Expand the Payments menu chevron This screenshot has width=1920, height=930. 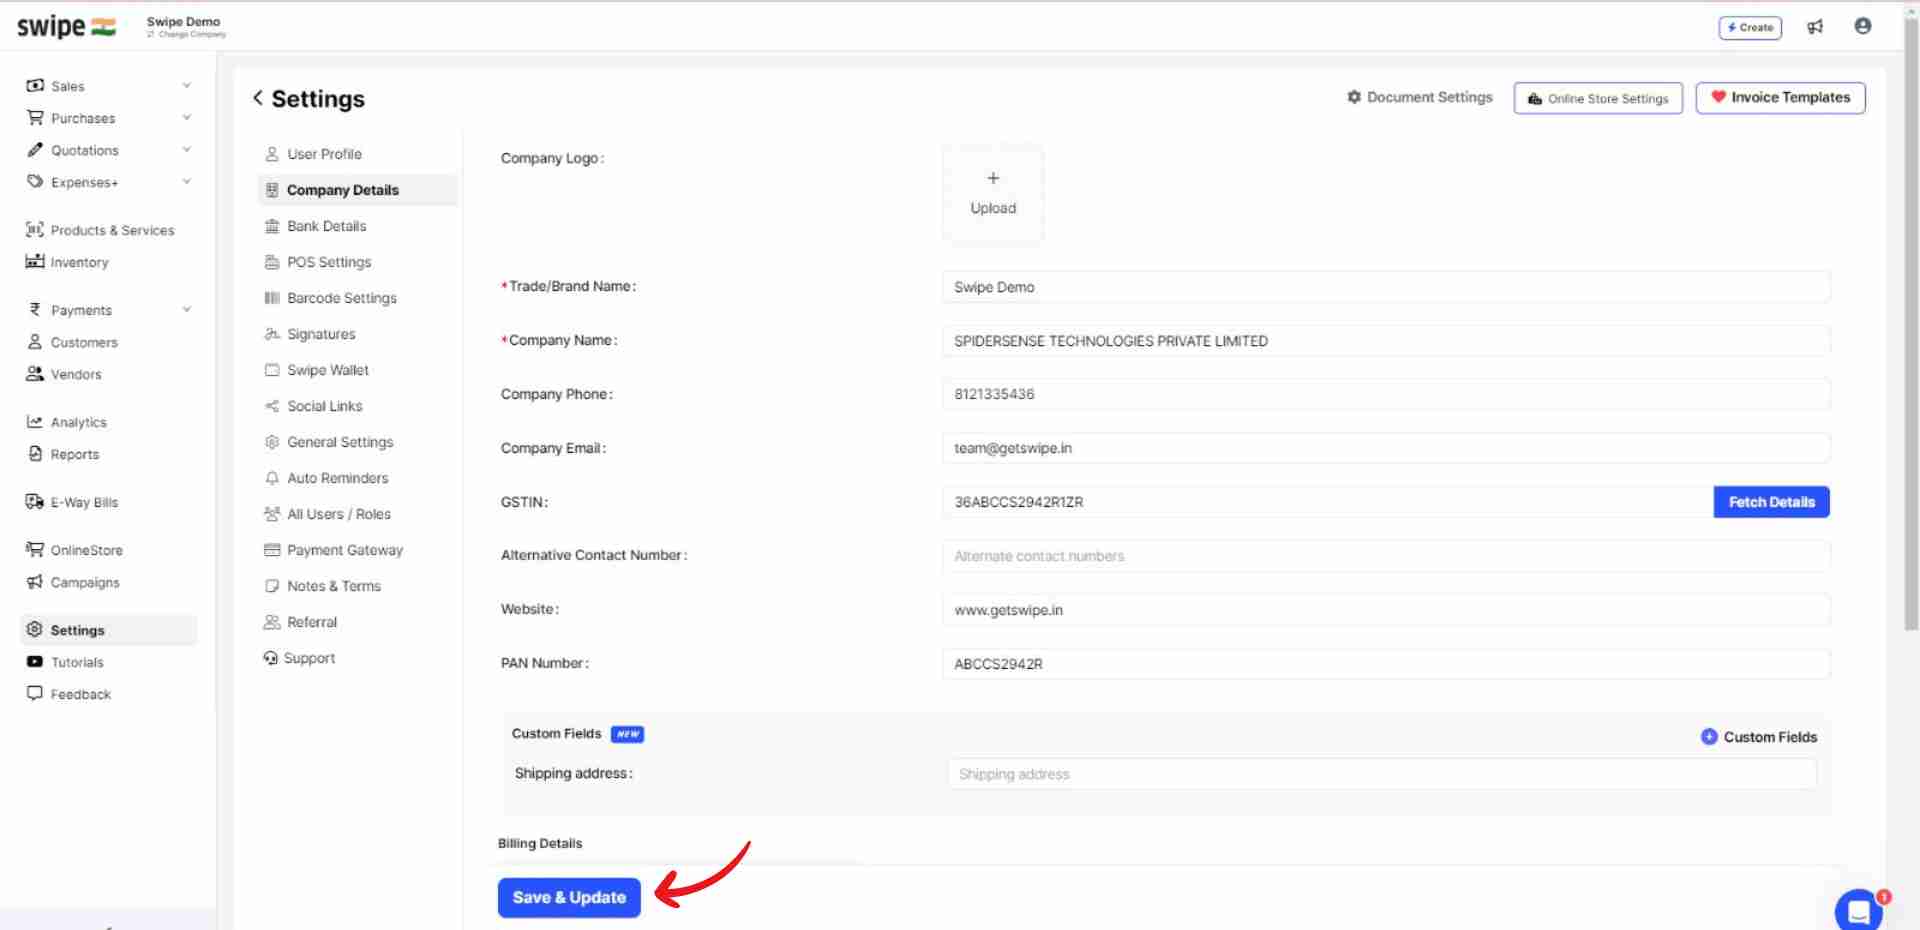(x=187, y=310)
